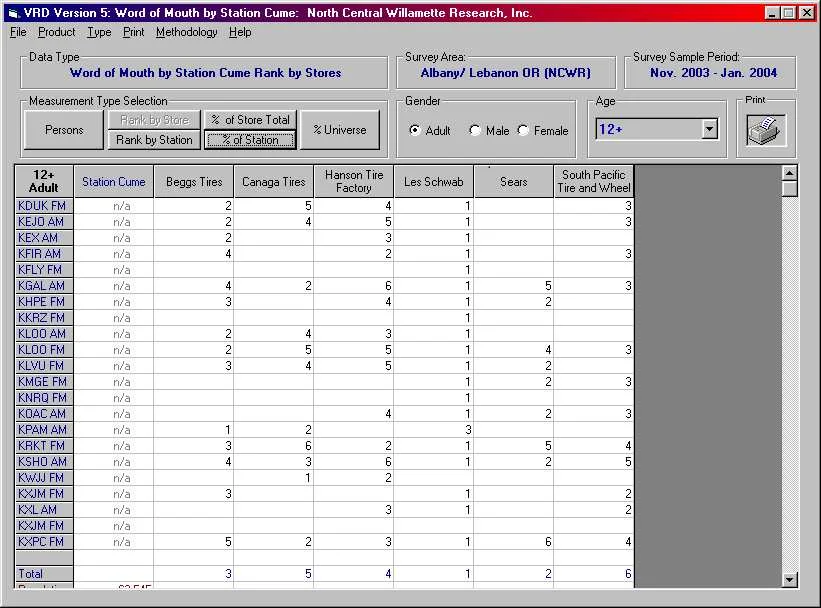821x608 pixels.
Task: Click Word of Mouth by Station Cume Rank text
Action: coord(205,73)
